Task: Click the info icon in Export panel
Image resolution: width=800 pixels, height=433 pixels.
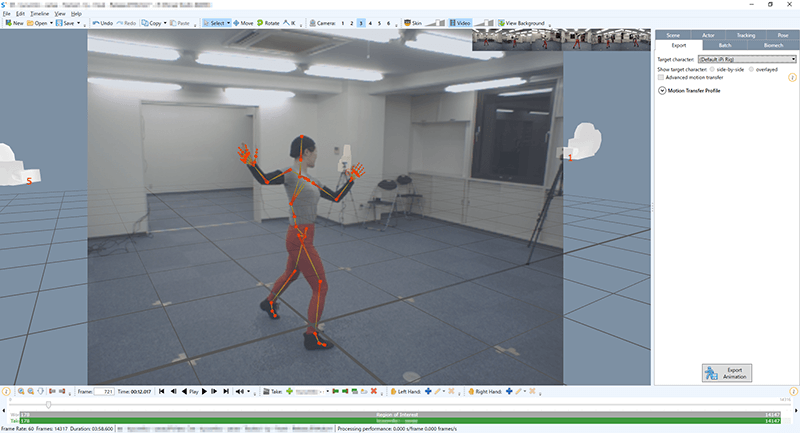Action: (792, 77)
